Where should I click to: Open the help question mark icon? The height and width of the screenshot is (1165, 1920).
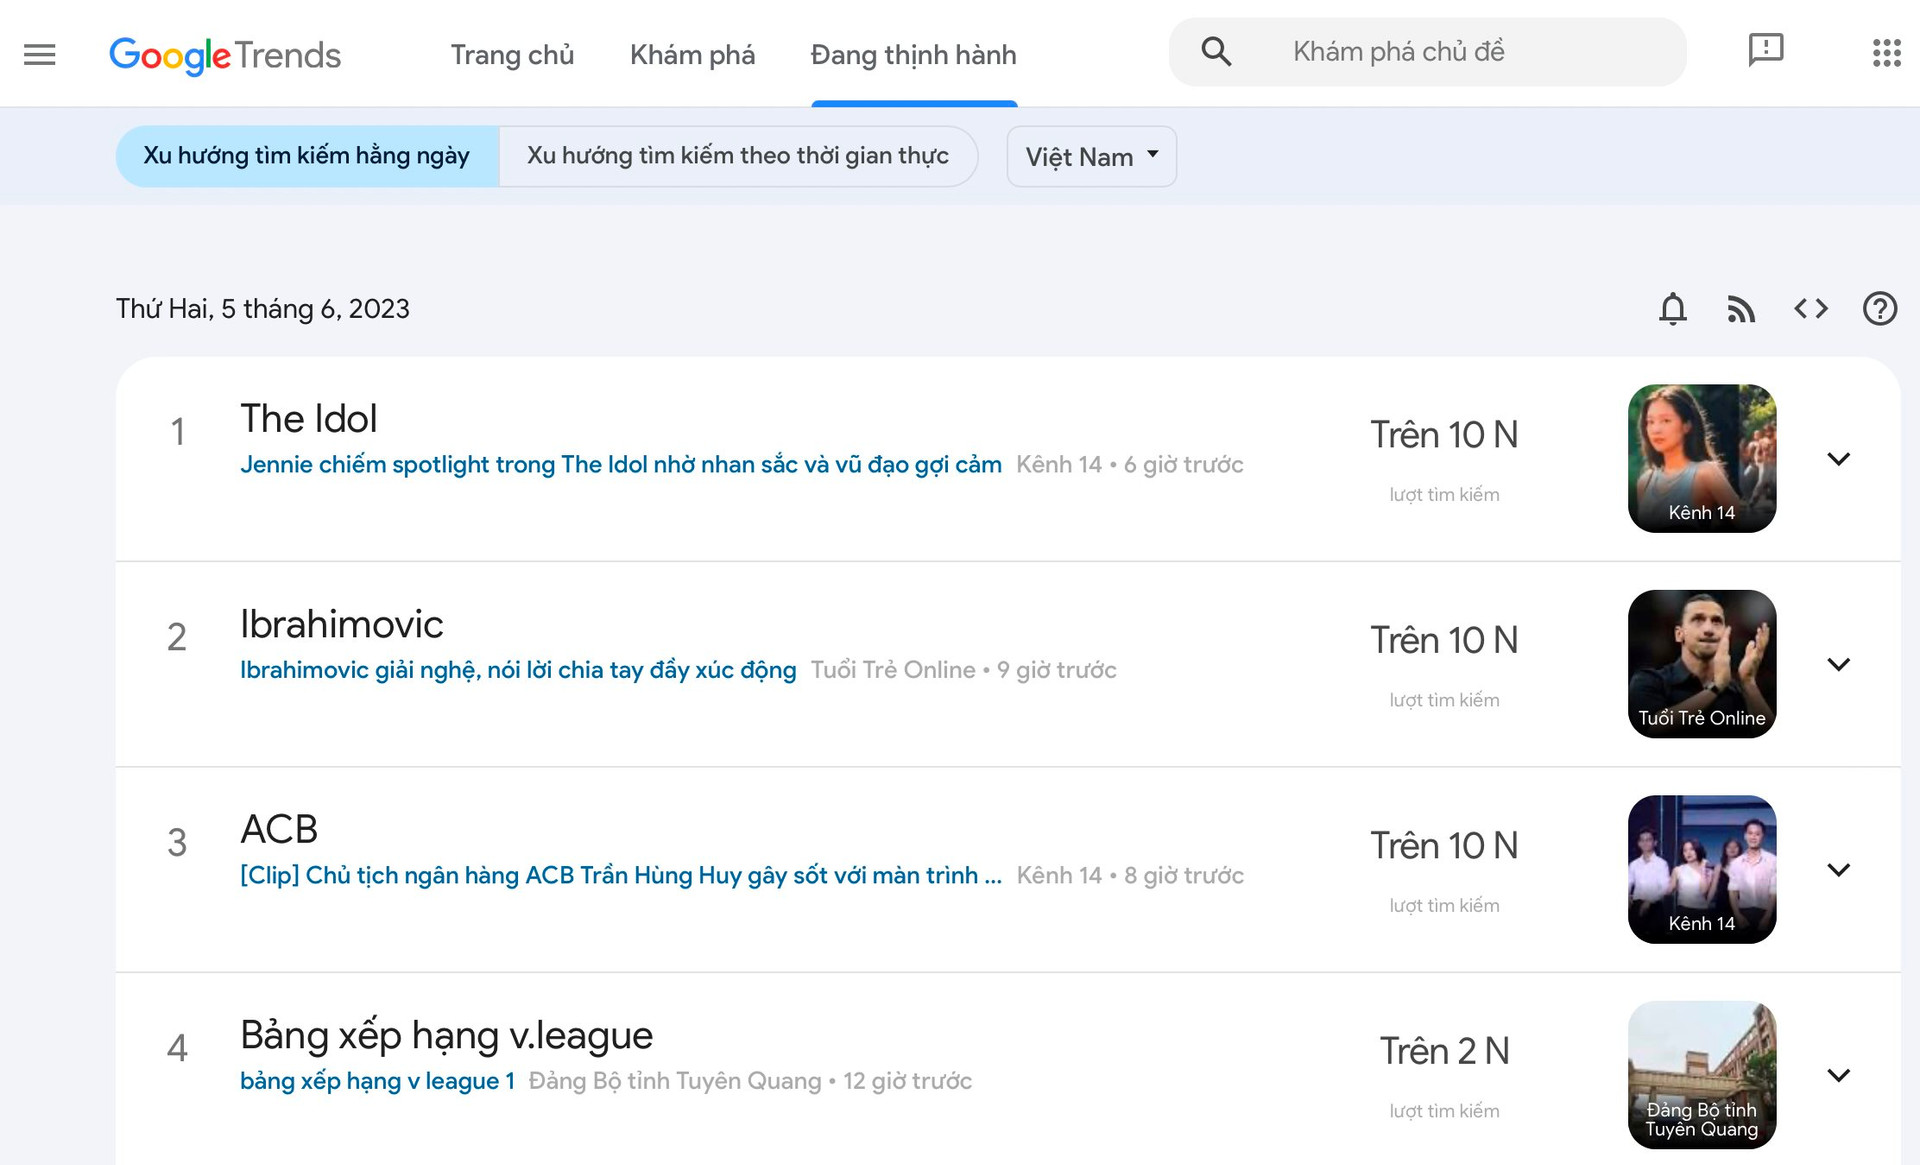tap(1880, 309)
